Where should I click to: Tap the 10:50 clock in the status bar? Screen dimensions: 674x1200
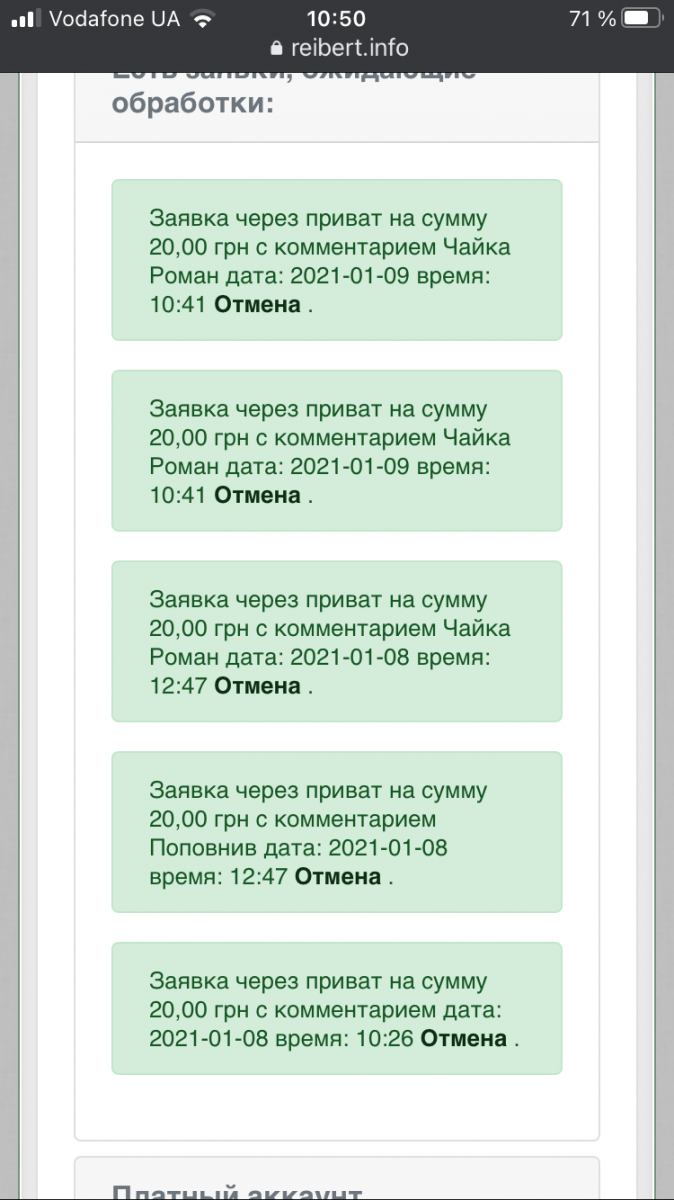[336, 19]
